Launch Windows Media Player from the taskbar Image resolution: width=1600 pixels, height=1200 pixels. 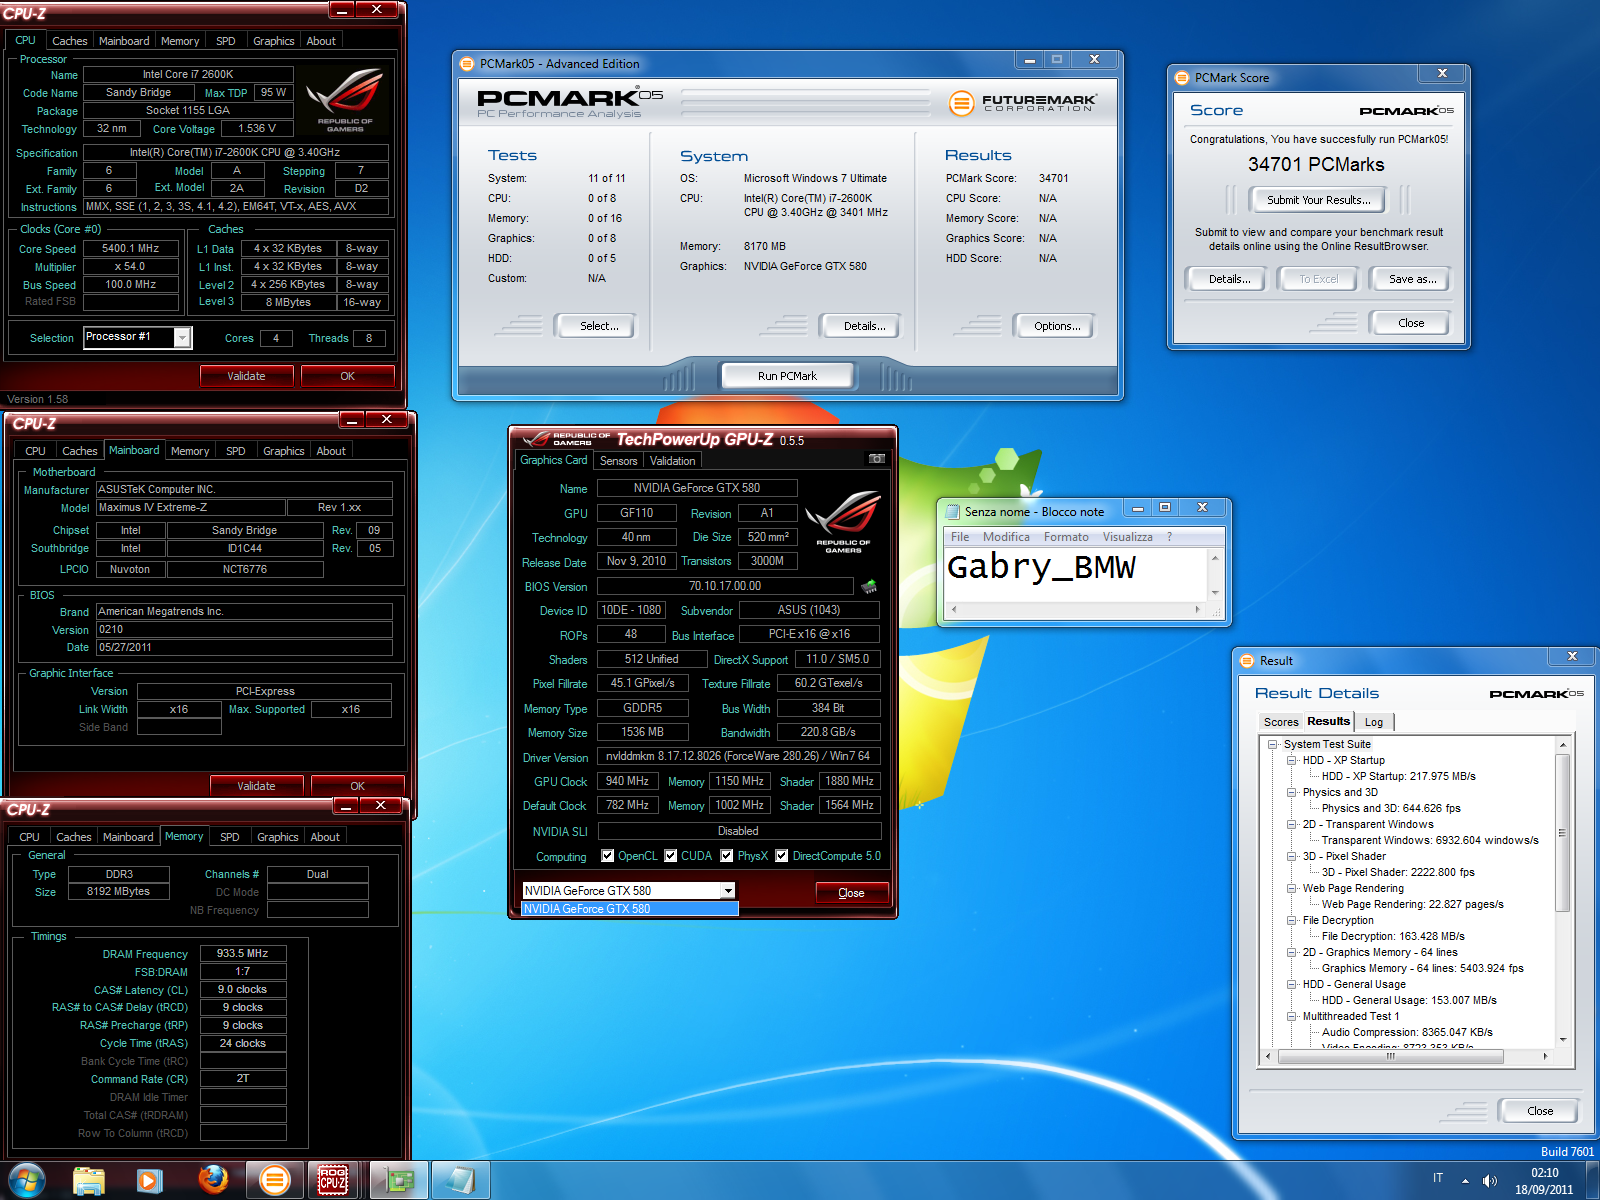(x=150, y=1181)
